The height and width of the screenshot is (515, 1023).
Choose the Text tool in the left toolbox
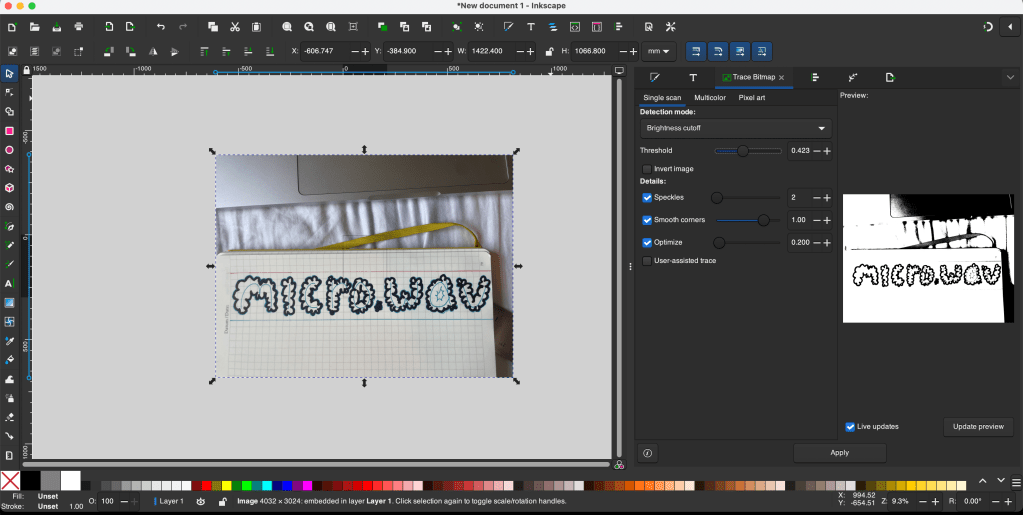[x=10, y=284]
